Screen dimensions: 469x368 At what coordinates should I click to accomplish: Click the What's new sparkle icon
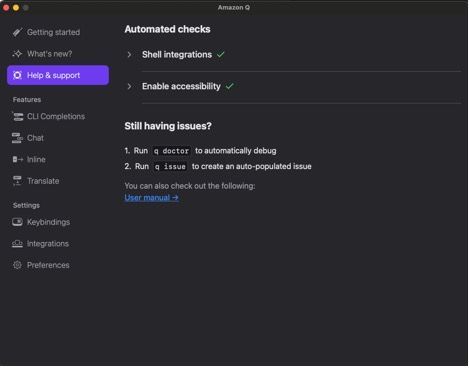tap(17, 54)
